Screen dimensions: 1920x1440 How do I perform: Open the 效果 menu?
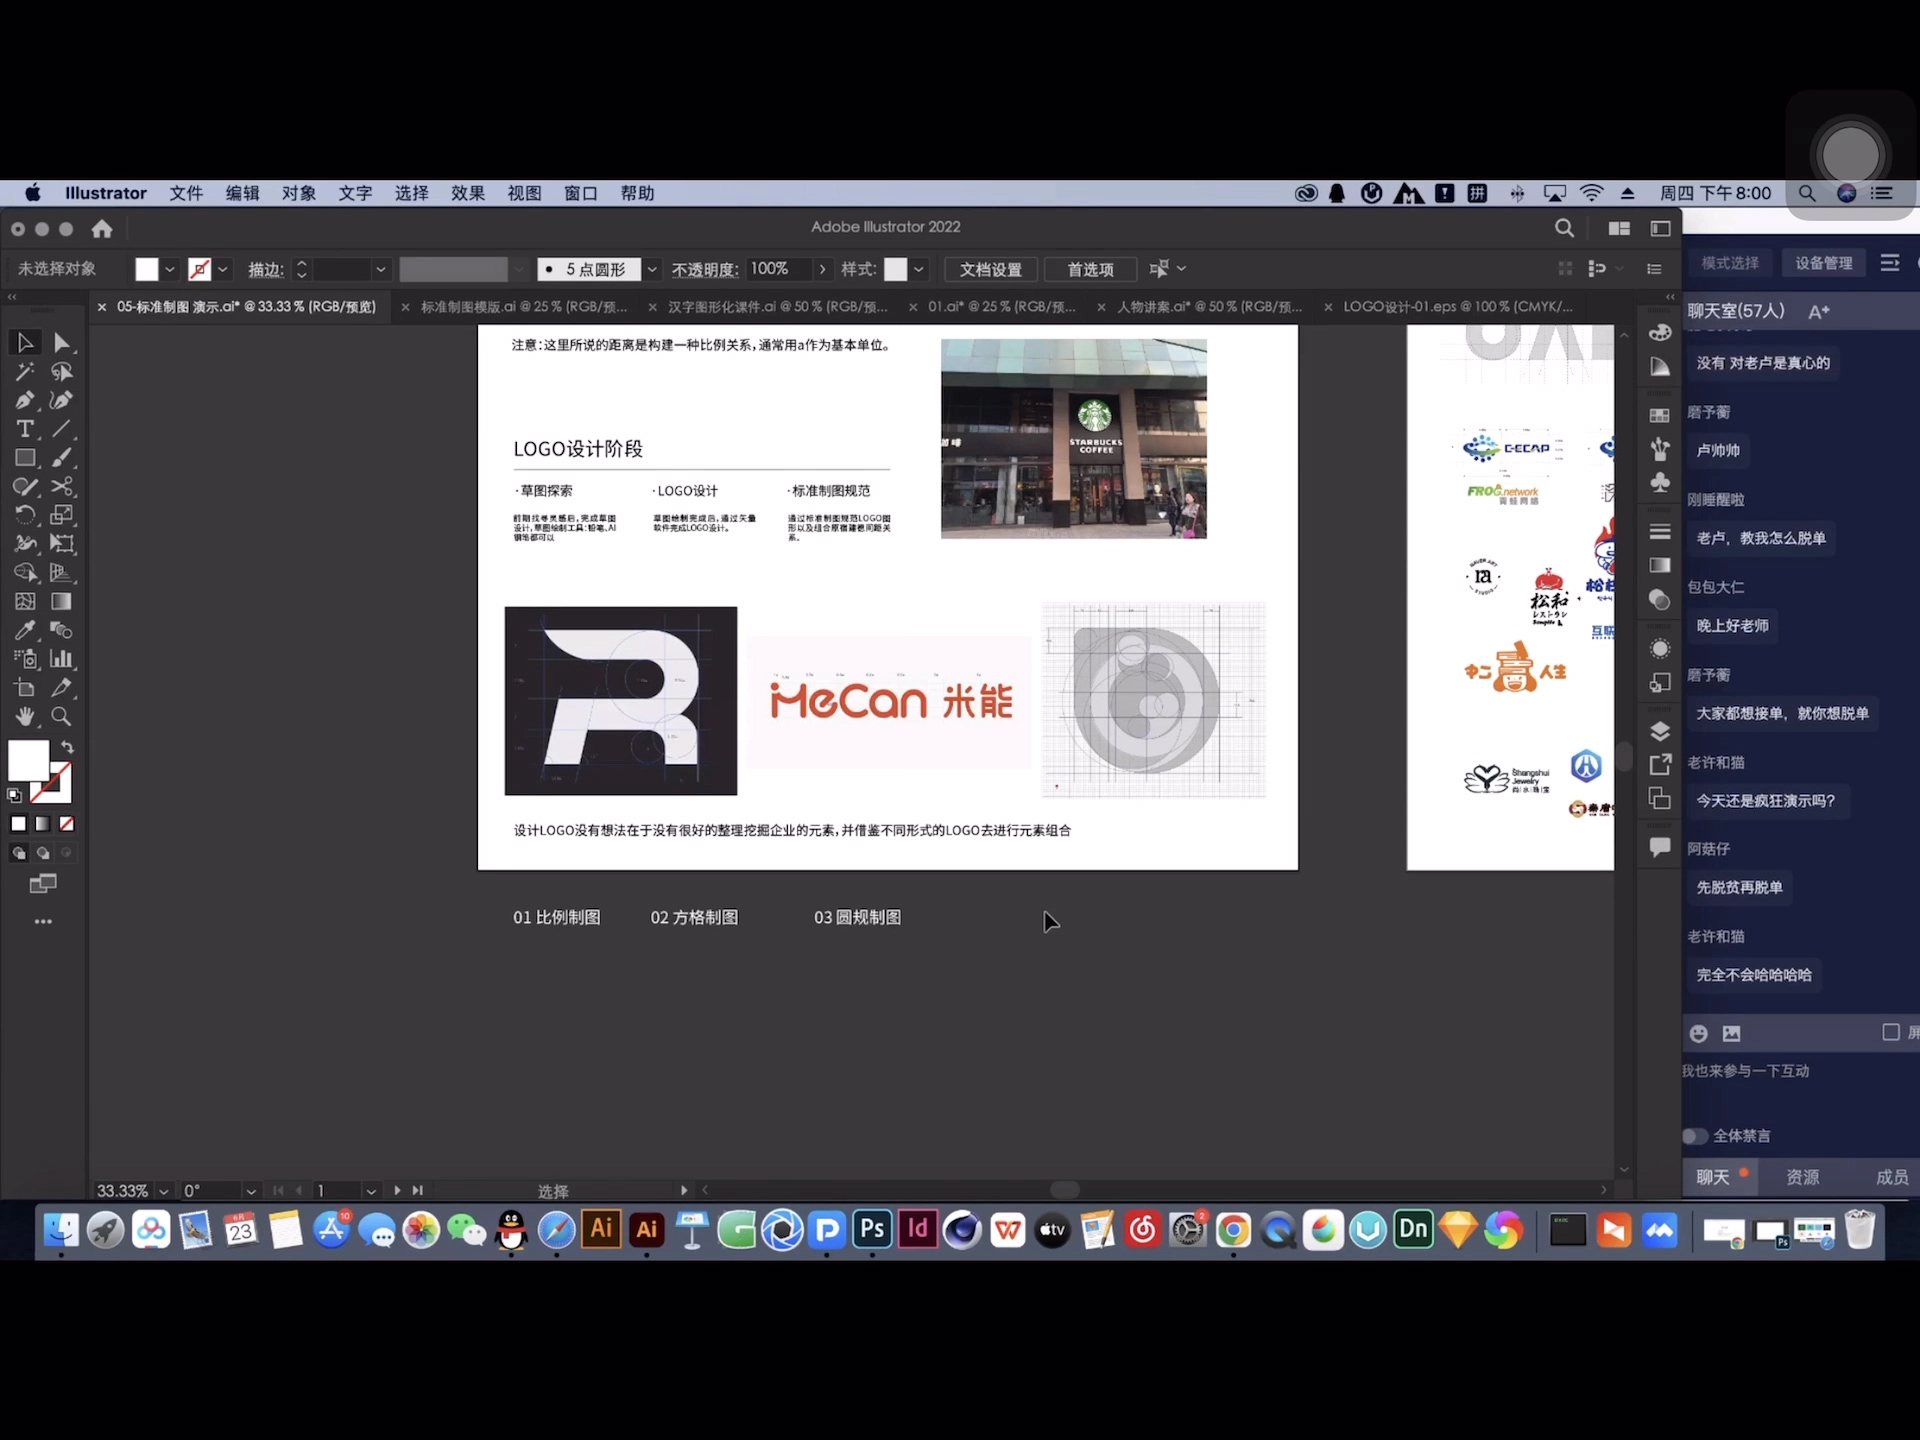tap(467, 193)
